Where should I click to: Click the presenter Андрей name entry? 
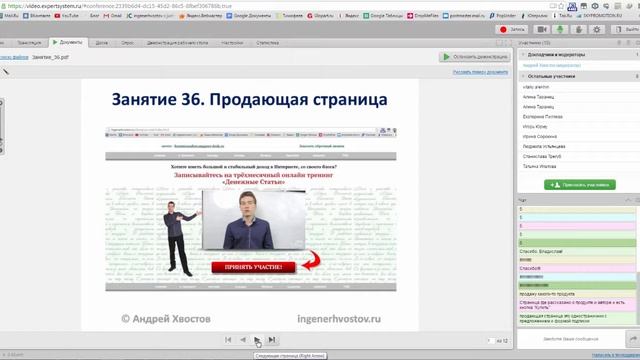click(x=551, y=65)
